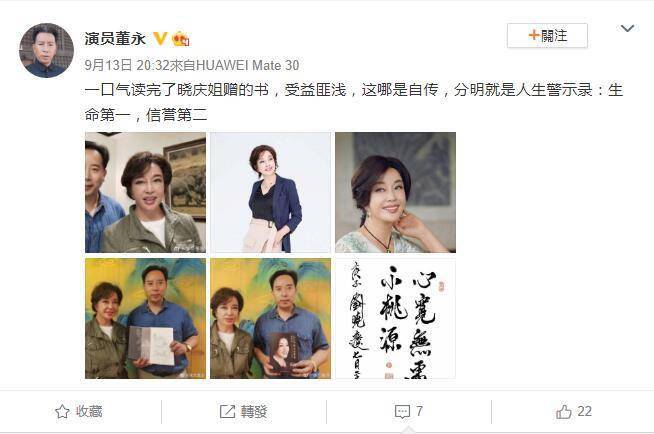Open the calligraphy artwork thumbnail

click(395, 319)
